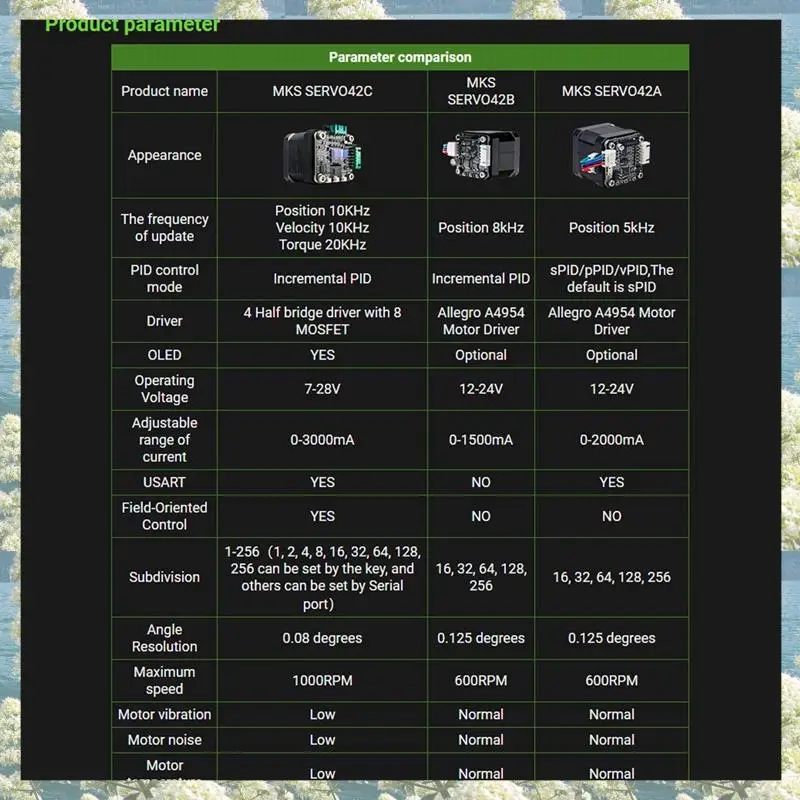
Task: Click '4 Half bridge driver with 8 MOSFET'
Action: (322, 321)
